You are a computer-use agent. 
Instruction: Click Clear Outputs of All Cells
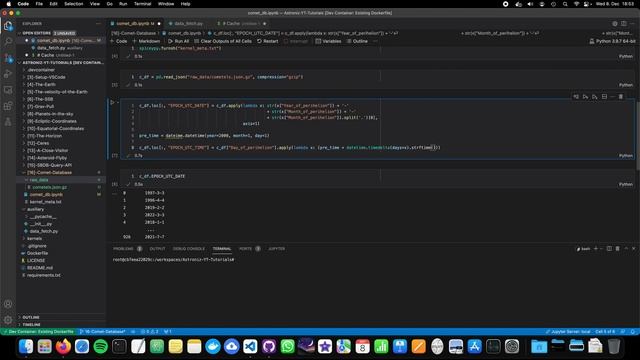click(x=223, y=41)
